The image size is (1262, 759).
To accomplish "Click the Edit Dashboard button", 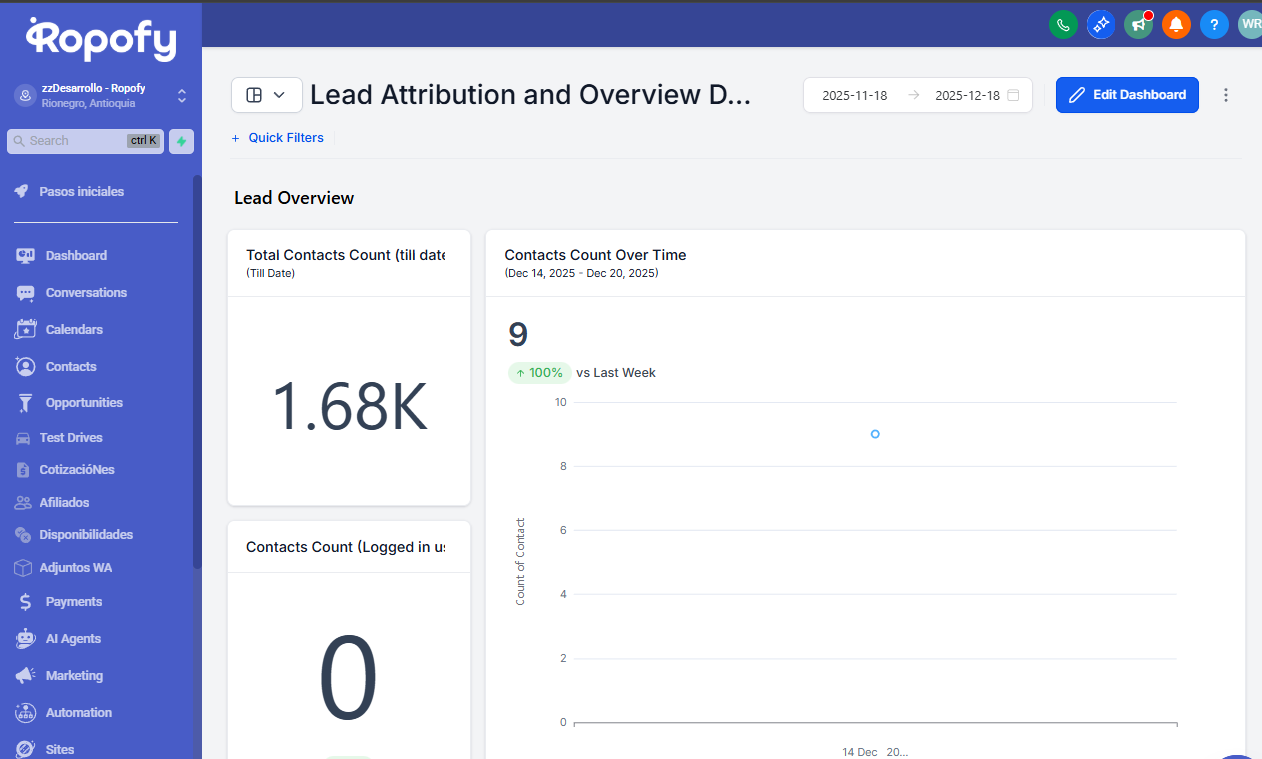I will [x=1127, y=95].
